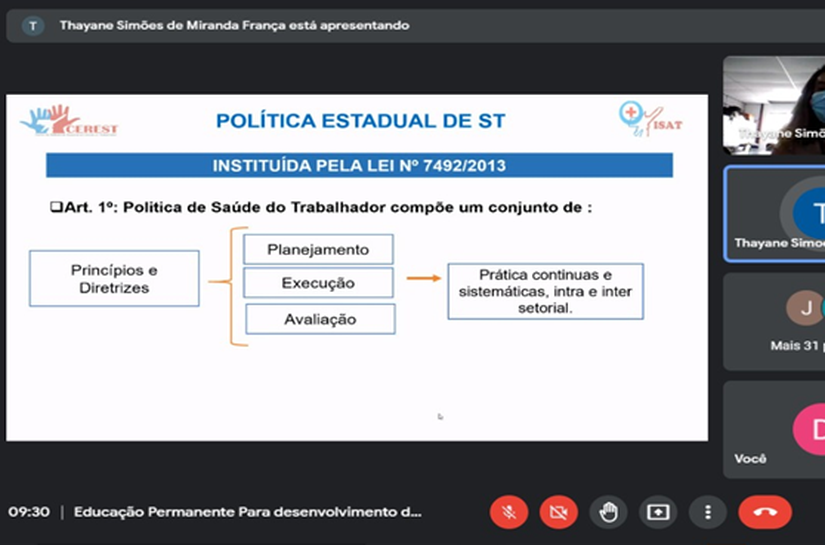Open the 'Mais 31' participants tile
The height and width of the screenshot is (545, 825).
(x=774, y=321)
